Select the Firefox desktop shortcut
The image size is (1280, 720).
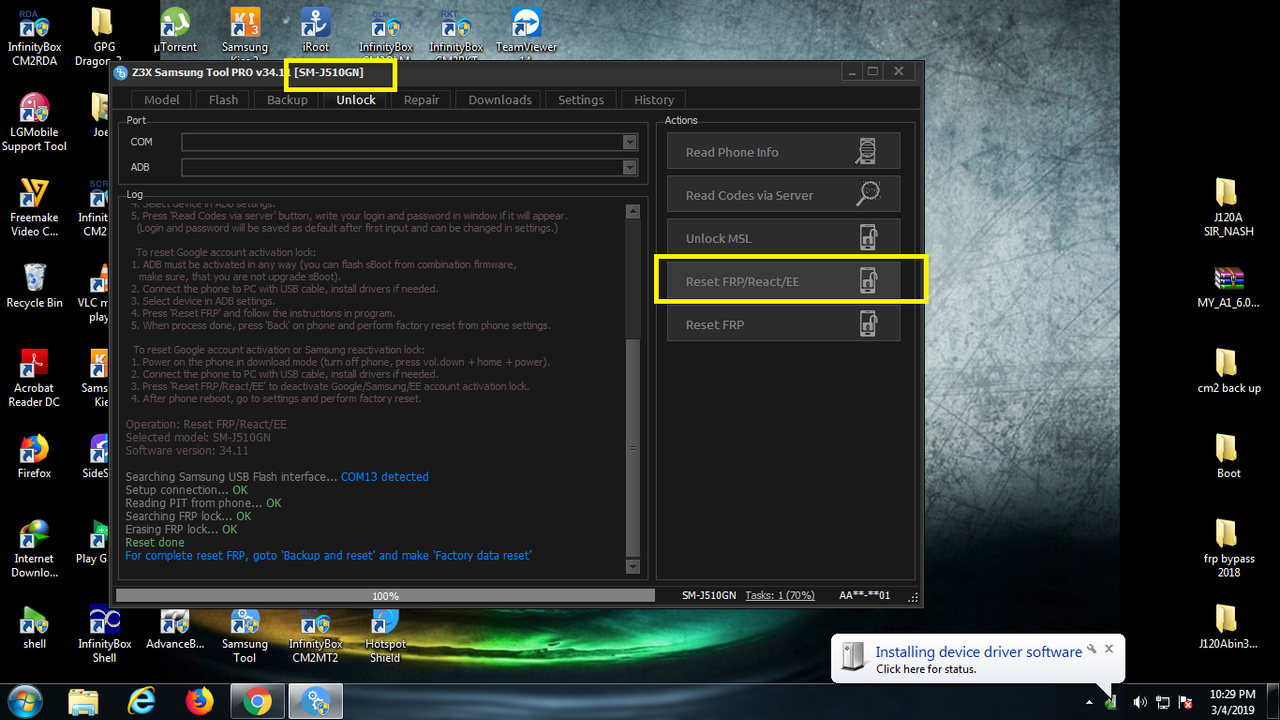click(34, 456)
